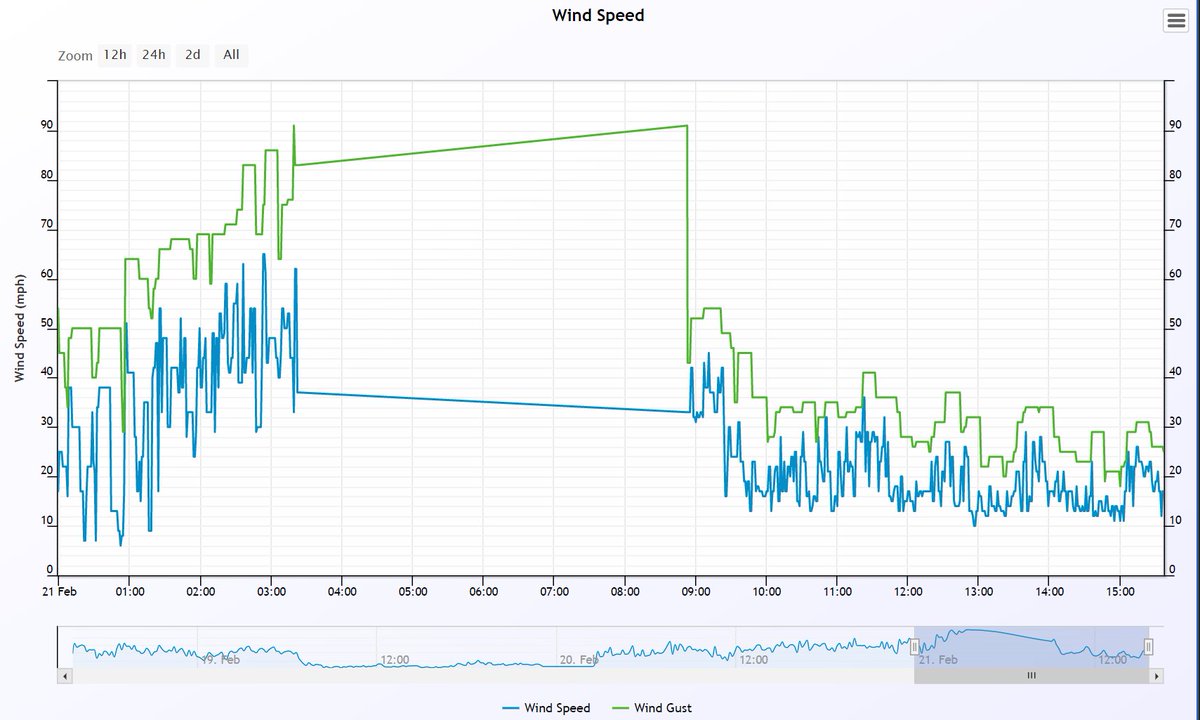1200x720 pixels.
Task: Toggle the Wind Gust series in legend
Action: point(652,708)
